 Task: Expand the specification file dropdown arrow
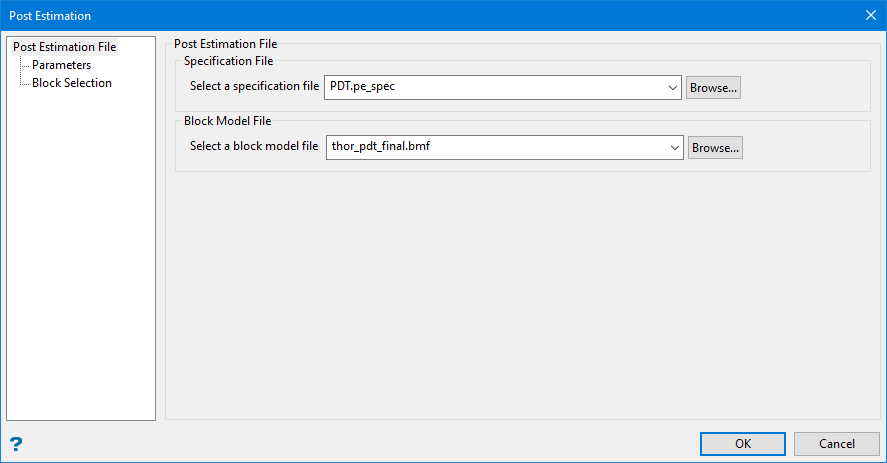(x=672, y=88)
